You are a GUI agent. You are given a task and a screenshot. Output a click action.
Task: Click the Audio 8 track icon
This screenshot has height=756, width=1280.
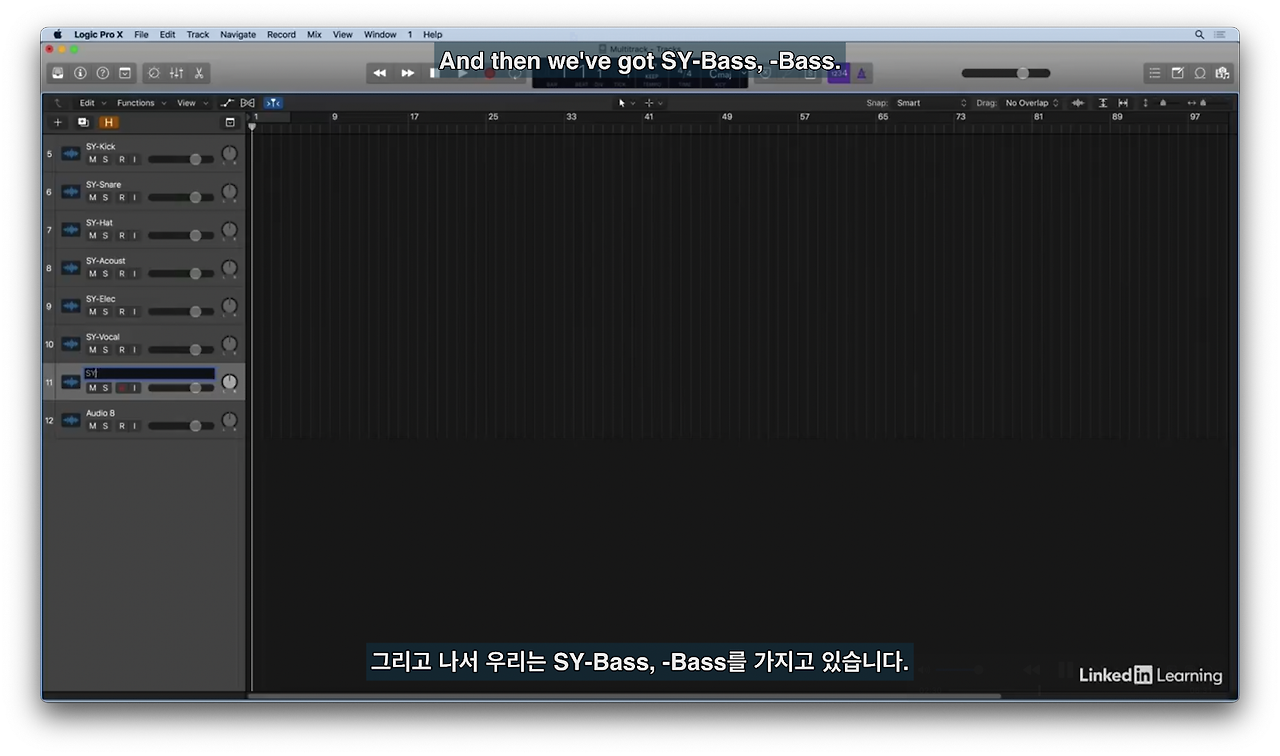tap(71, 420)
